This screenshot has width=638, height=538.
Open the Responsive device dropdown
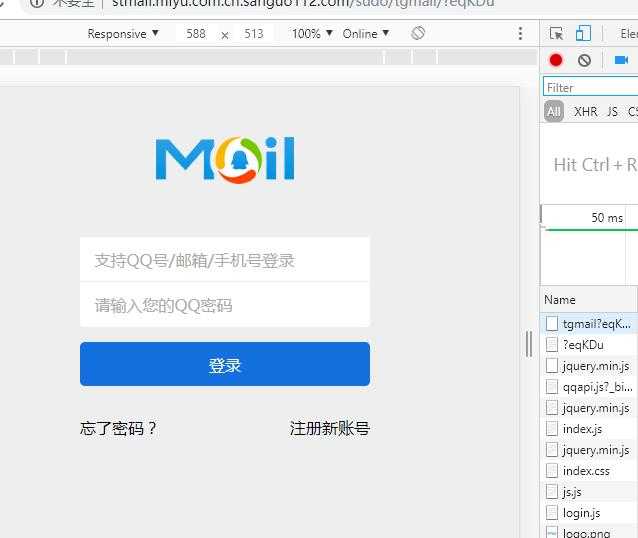click(123, 33)
